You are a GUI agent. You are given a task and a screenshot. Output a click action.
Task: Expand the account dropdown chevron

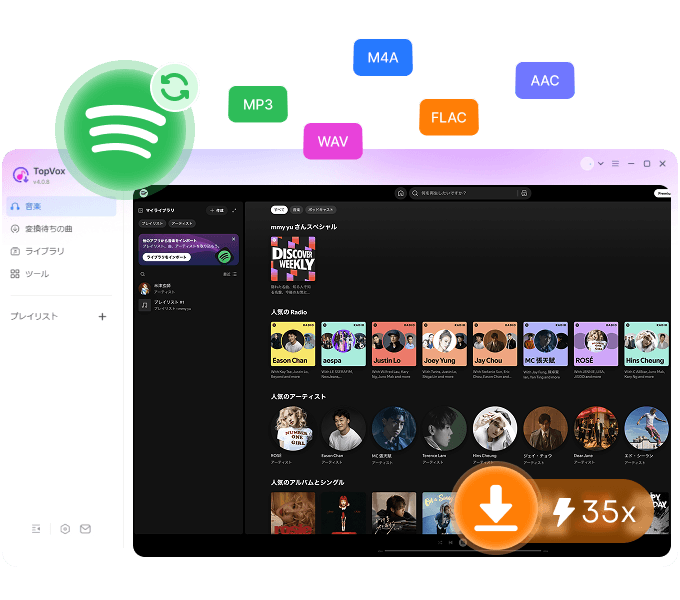tap(601, 164)
